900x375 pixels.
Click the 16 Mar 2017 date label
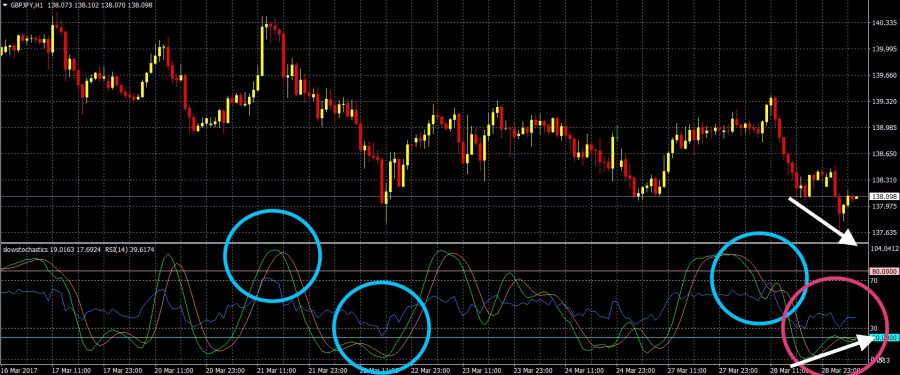(x=18, y=370)
